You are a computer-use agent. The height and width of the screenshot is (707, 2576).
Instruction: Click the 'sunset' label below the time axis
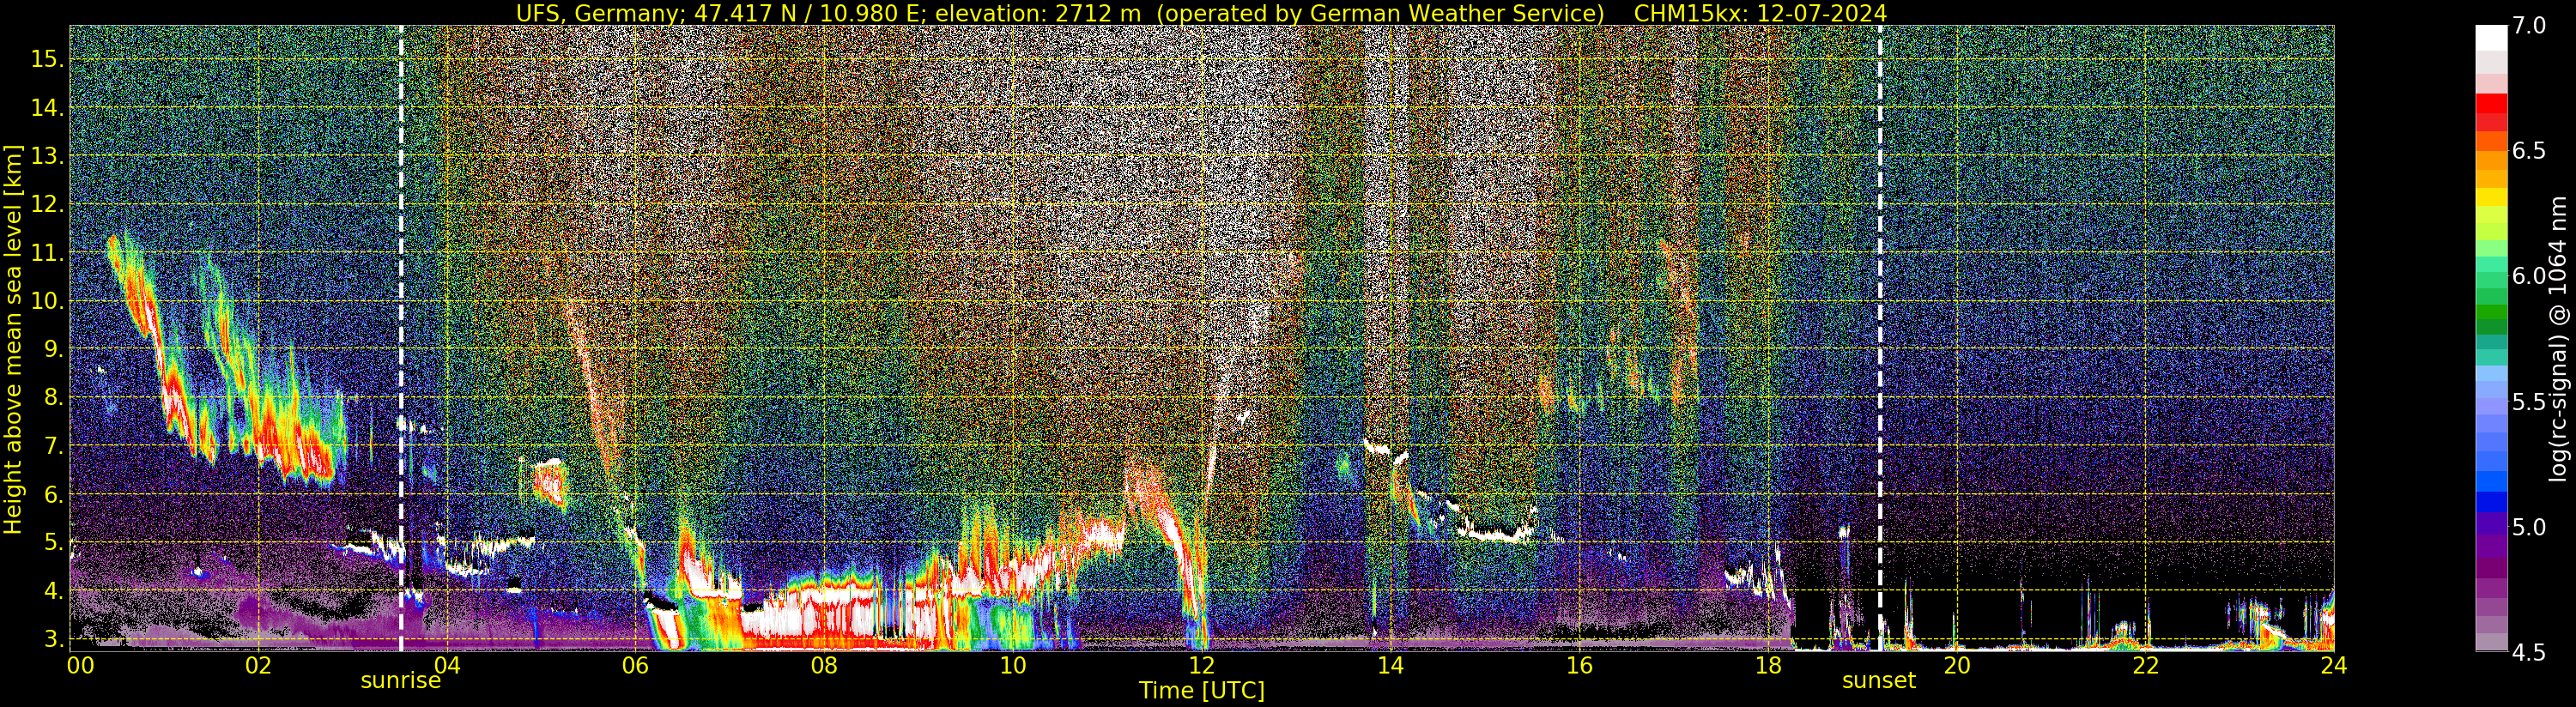point(1879,681)
